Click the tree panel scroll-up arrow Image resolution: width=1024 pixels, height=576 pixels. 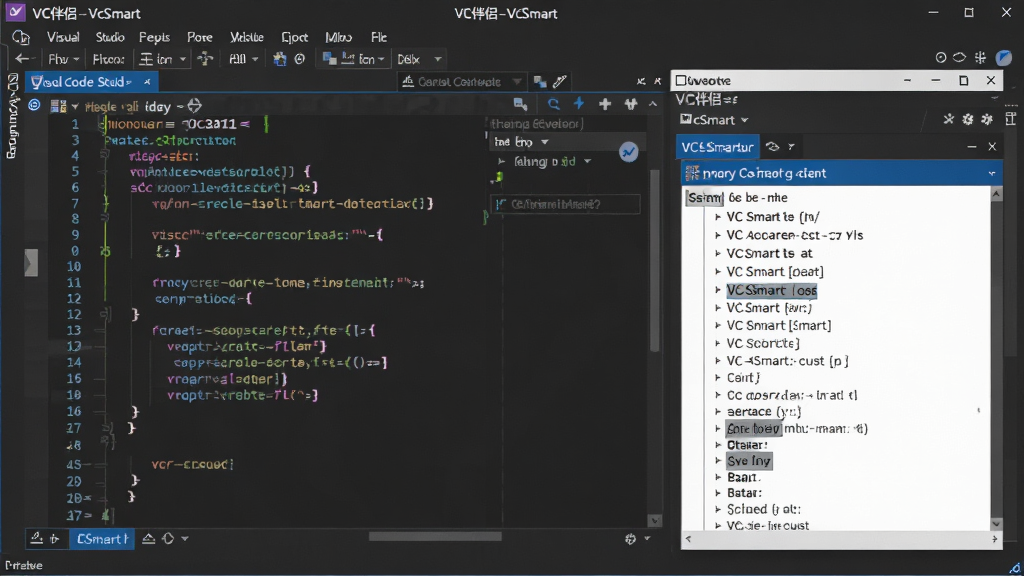[997, 194]
